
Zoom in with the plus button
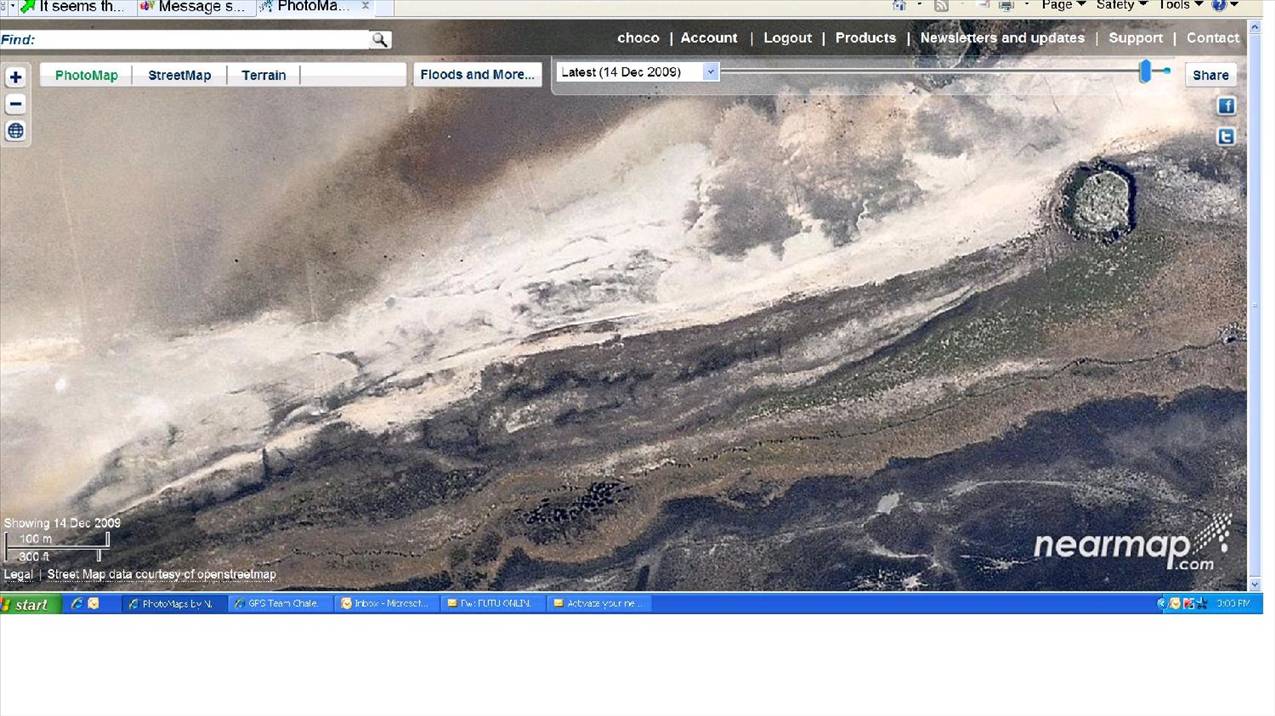coord(15,77)
